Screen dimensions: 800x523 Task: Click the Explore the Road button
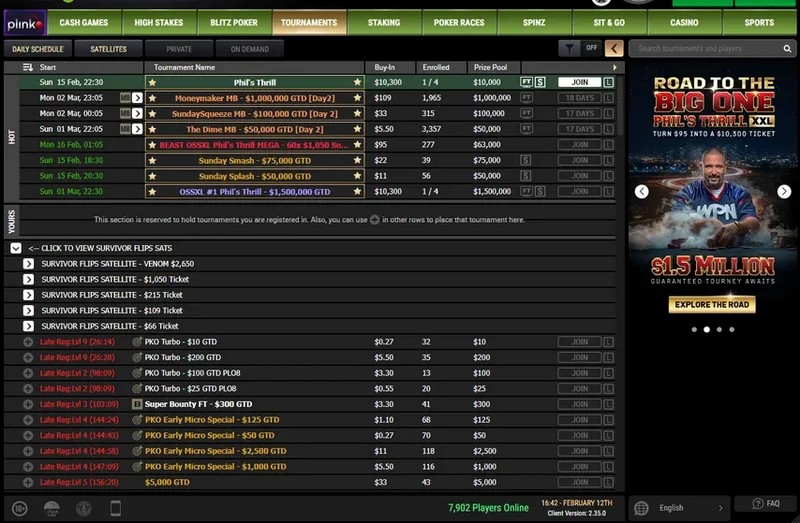point(712,304)
